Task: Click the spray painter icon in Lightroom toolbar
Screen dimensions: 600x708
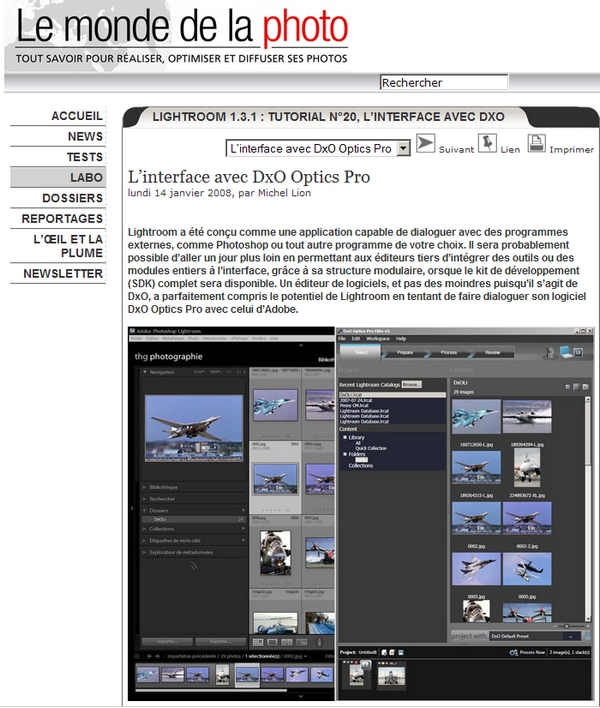Action: 319,642
